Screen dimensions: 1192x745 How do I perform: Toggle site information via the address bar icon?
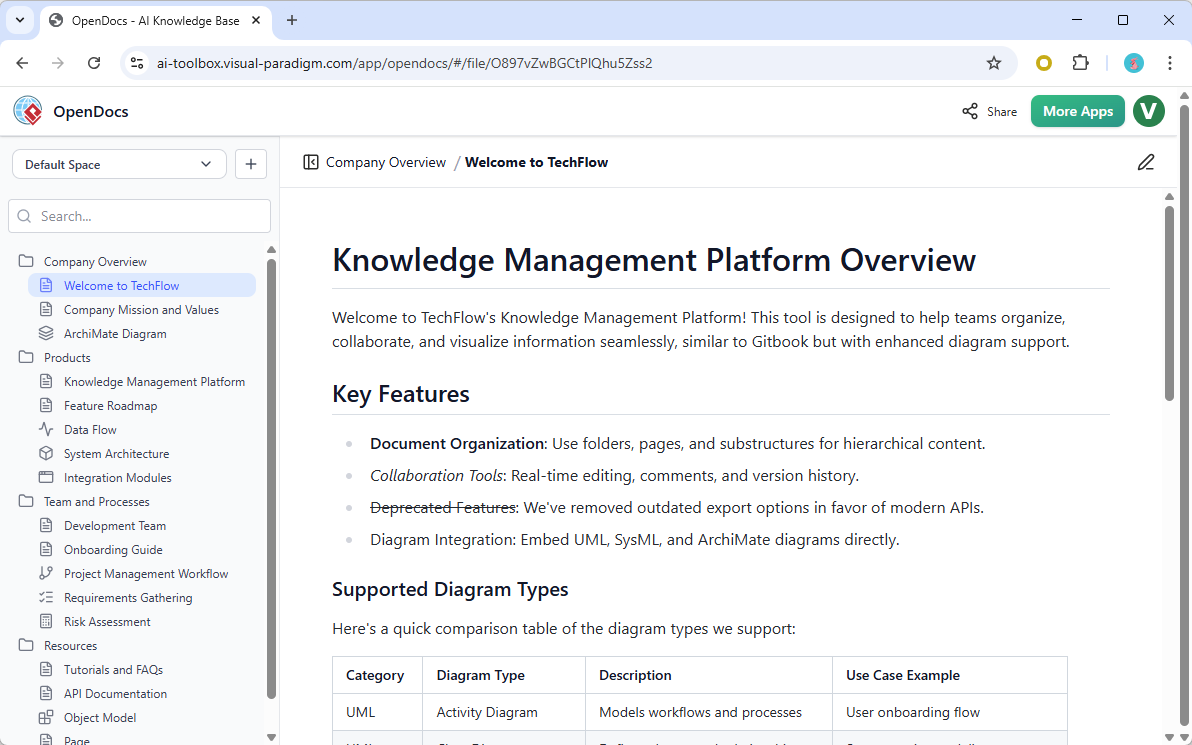tap(136, 62)
